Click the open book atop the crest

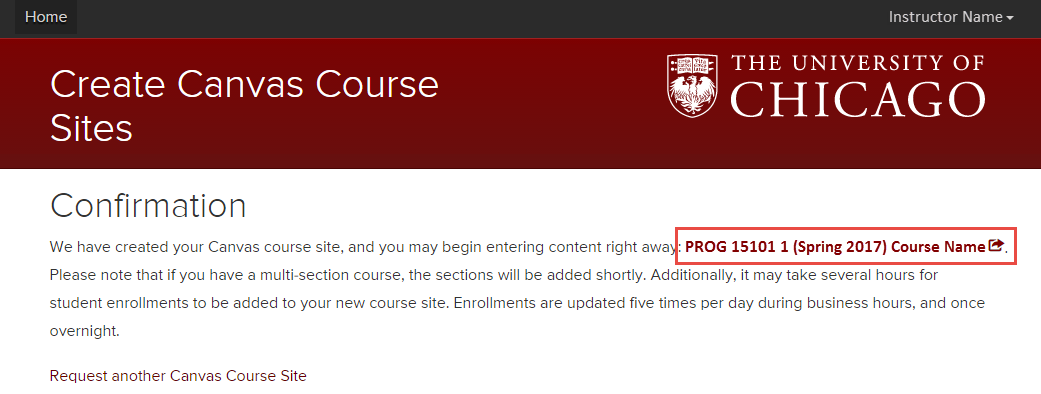[x=692, y=64]
